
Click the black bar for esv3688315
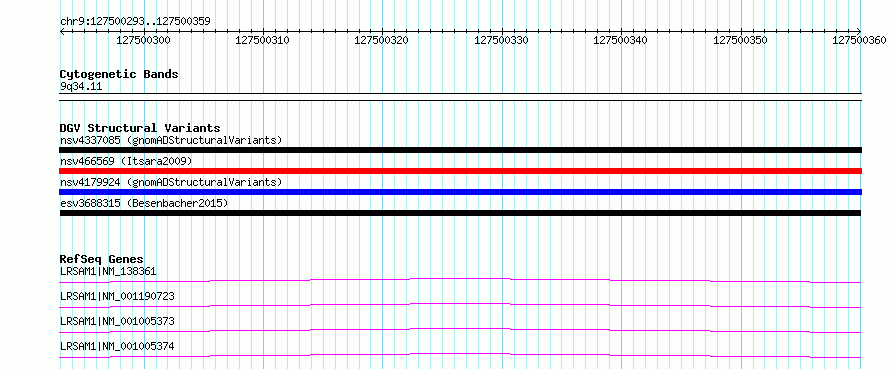coord(460,213)
